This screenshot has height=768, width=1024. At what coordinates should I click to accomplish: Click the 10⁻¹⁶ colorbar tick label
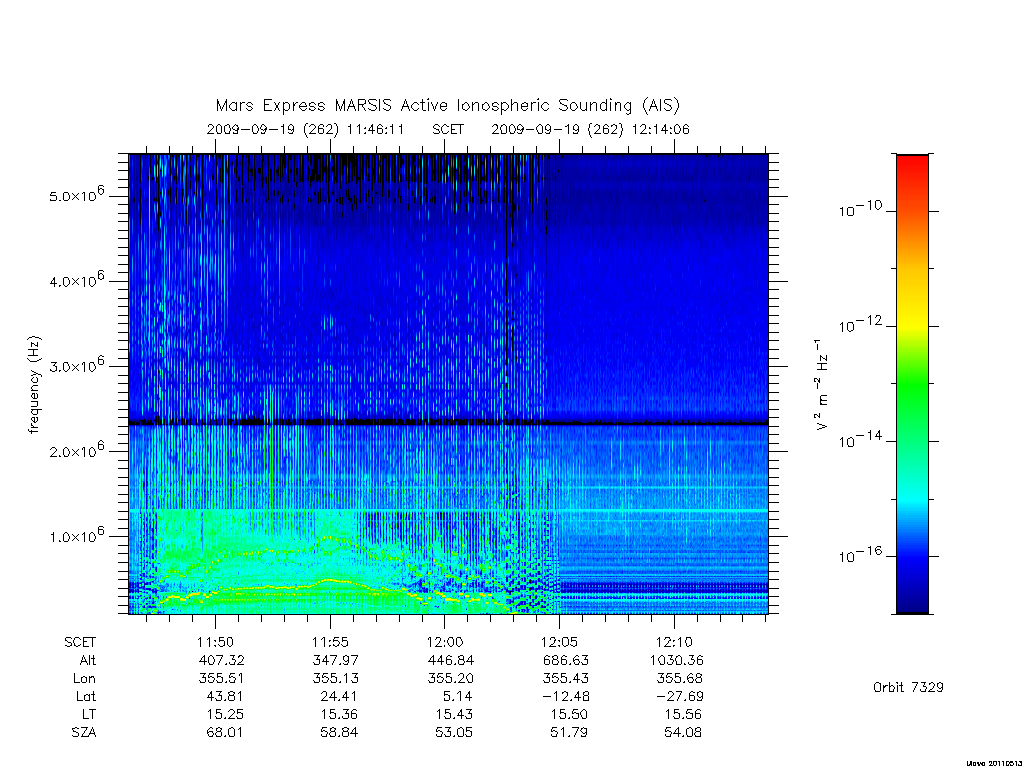860,554
